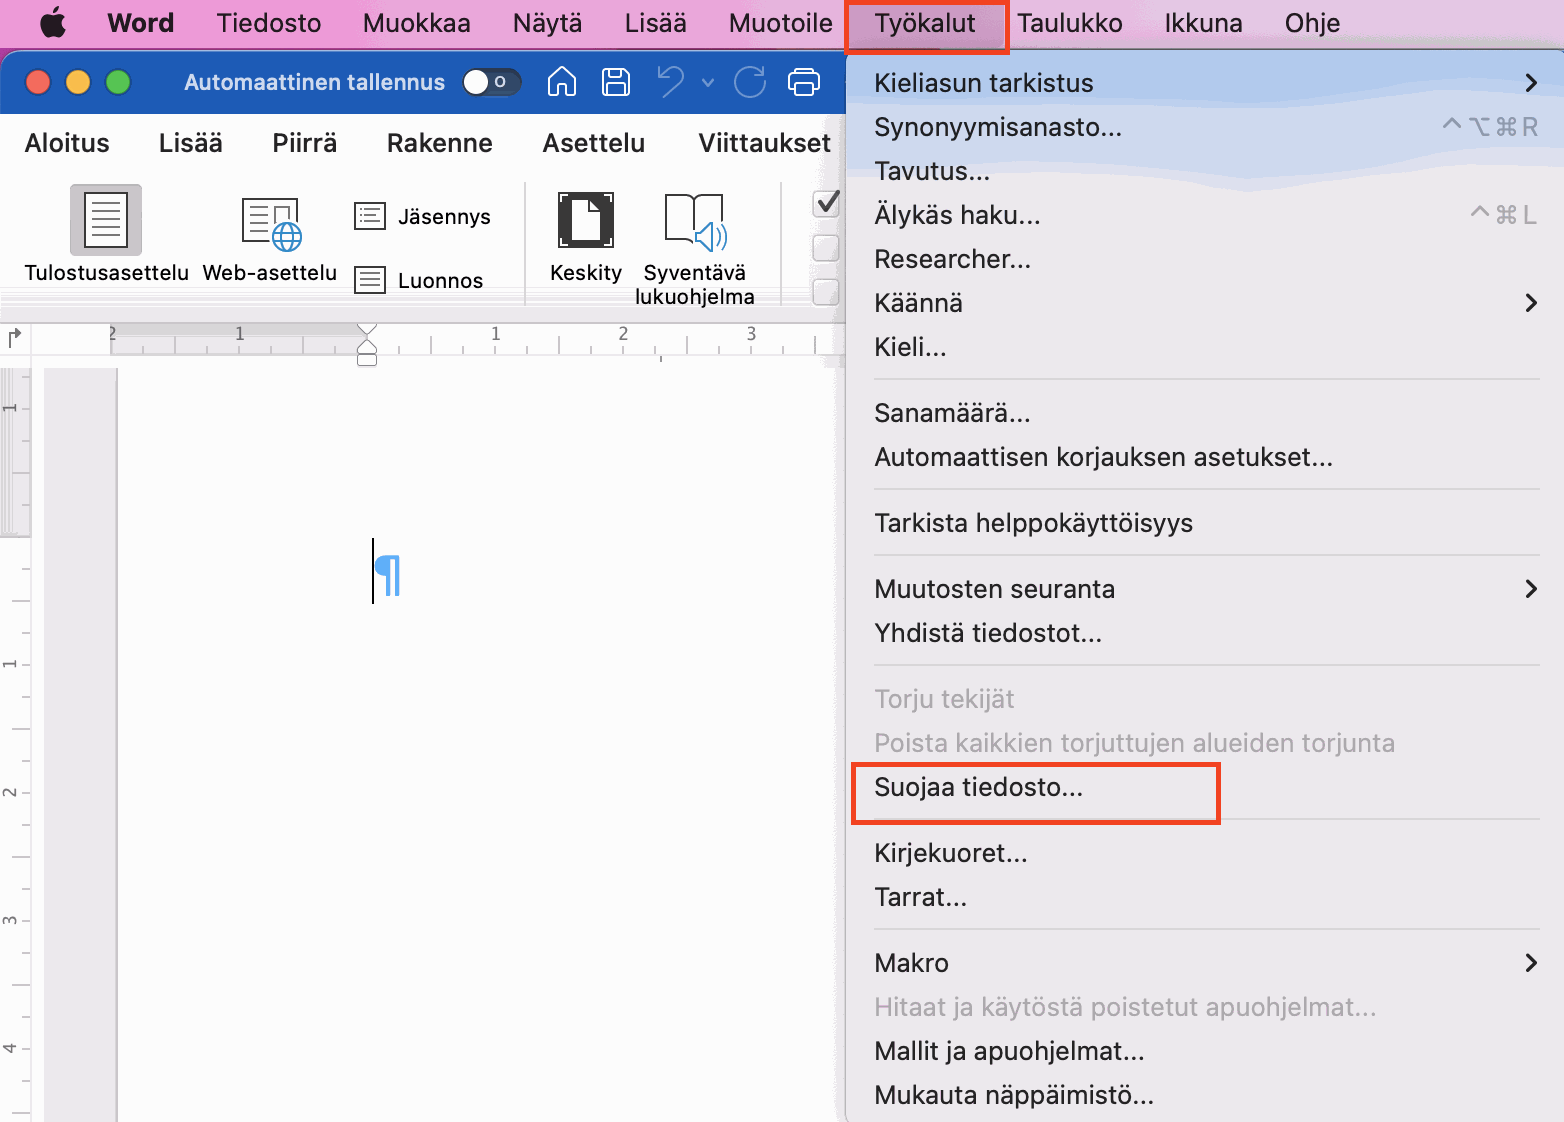Image resolution: width=1564 pixels, height=1122 pixels.
Task: Undo the last action
Action: click(x=671, y=82)
